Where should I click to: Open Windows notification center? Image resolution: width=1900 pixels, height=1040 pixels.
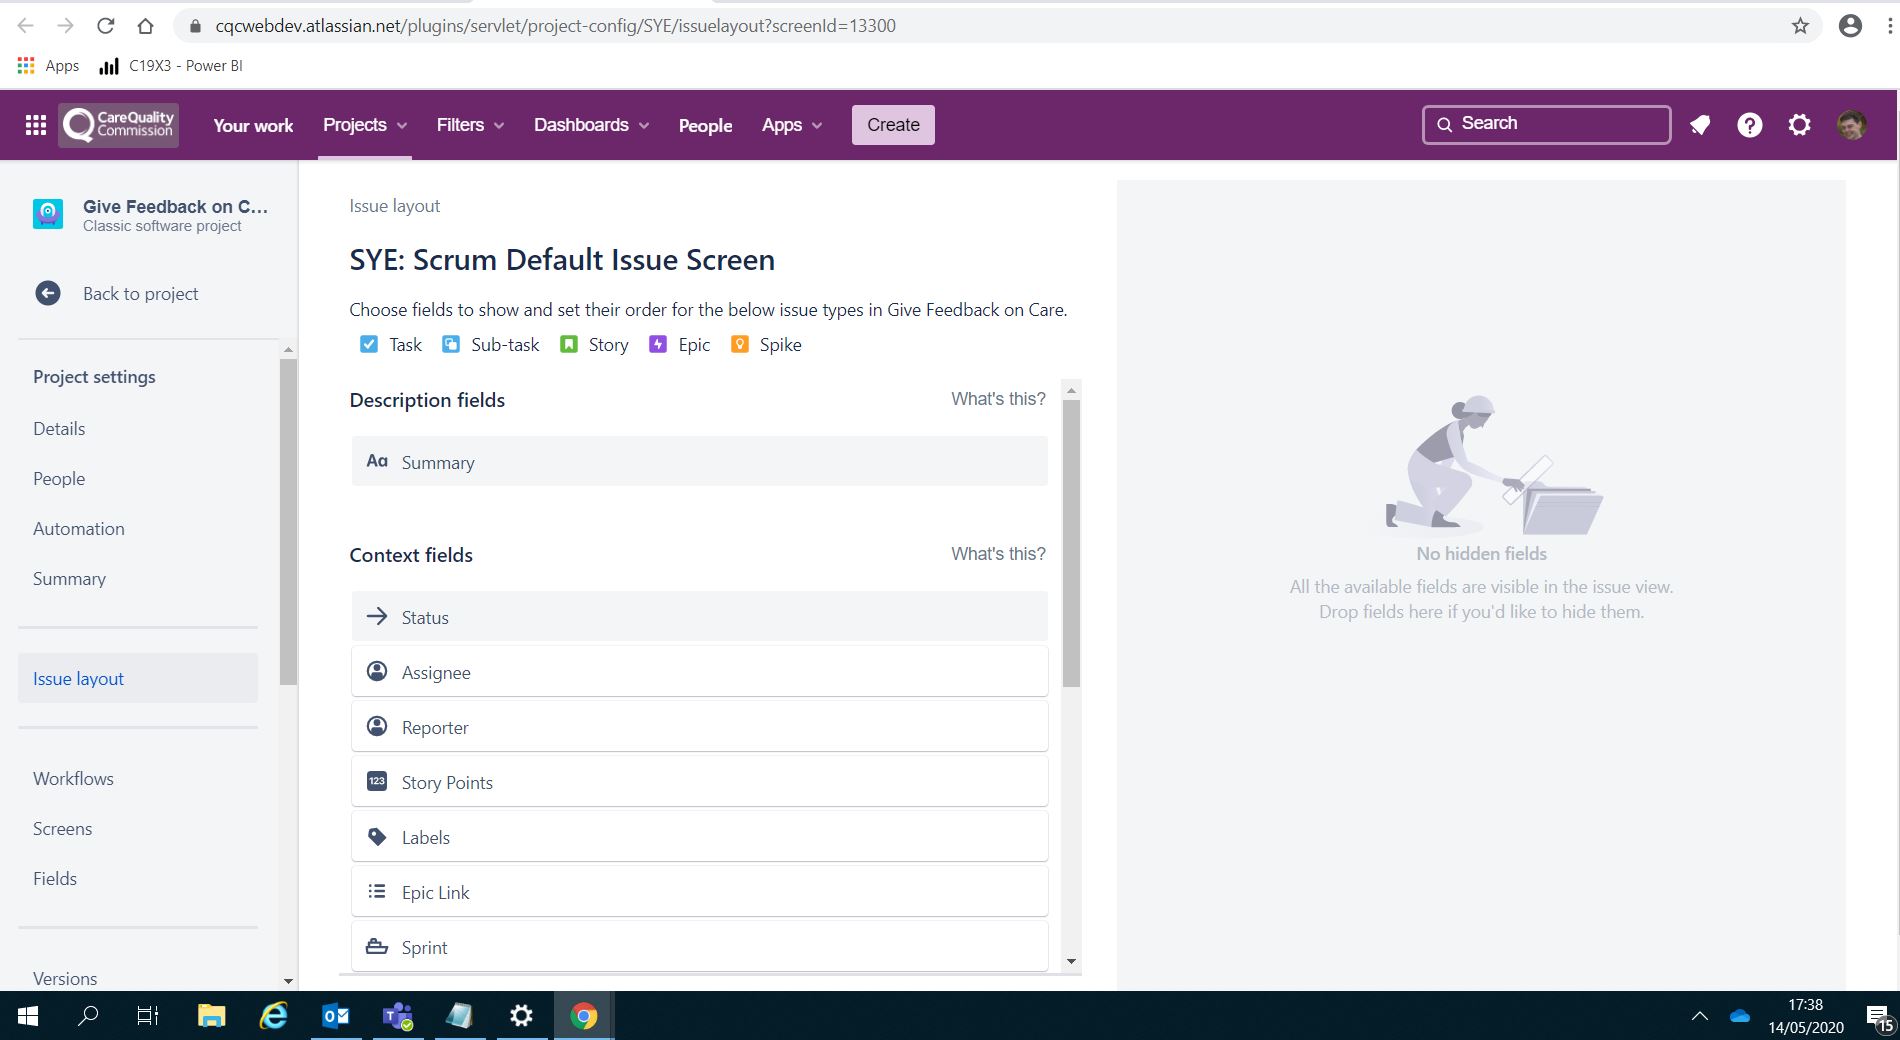point(1879,1017)
